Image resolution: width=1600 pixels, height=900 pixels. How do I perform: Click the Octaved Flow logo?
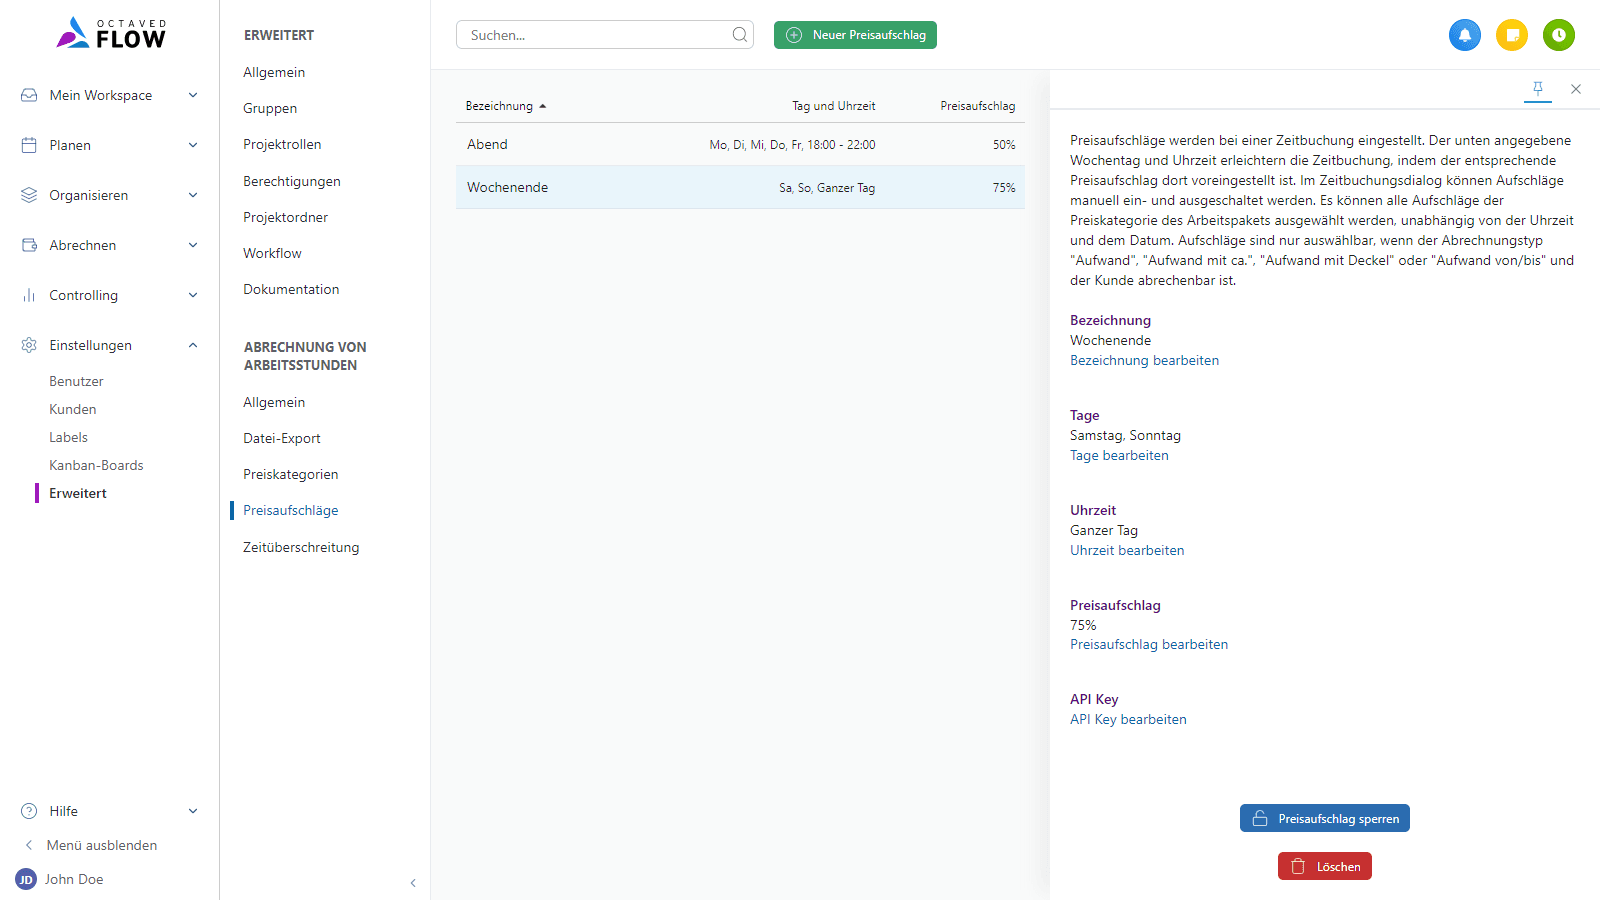click(111, 34)
